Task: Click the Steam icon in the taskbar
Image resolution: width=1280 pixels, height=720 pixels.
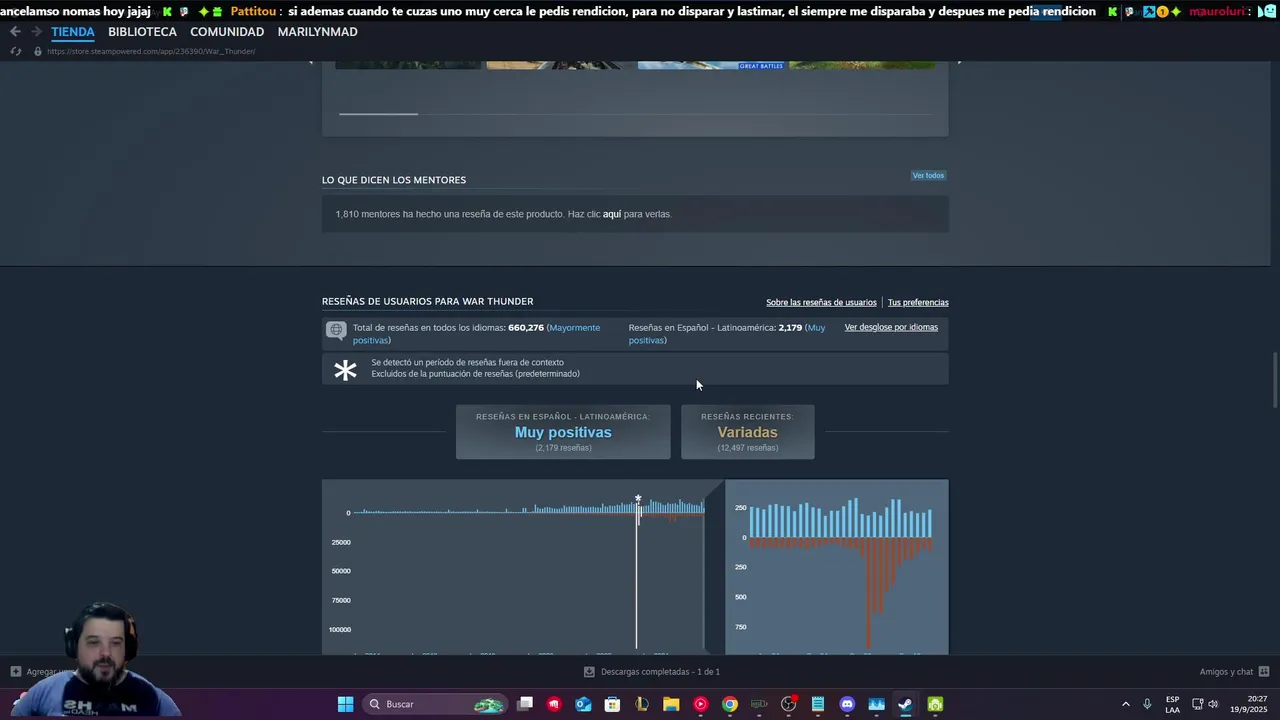Action: point(905,704)
